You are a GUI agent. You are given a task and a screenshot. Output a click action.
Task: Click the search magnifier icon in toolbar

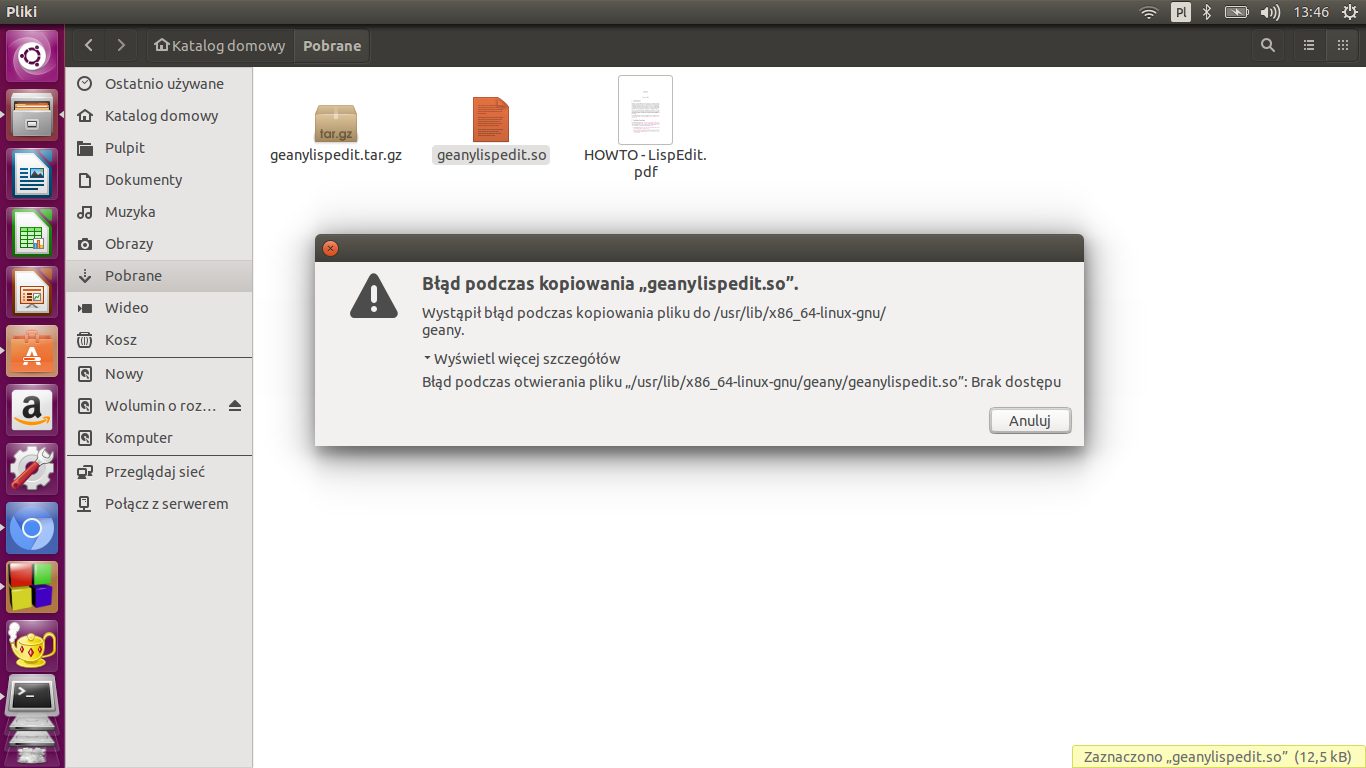pyautogui.click(x=1268, y=45)
